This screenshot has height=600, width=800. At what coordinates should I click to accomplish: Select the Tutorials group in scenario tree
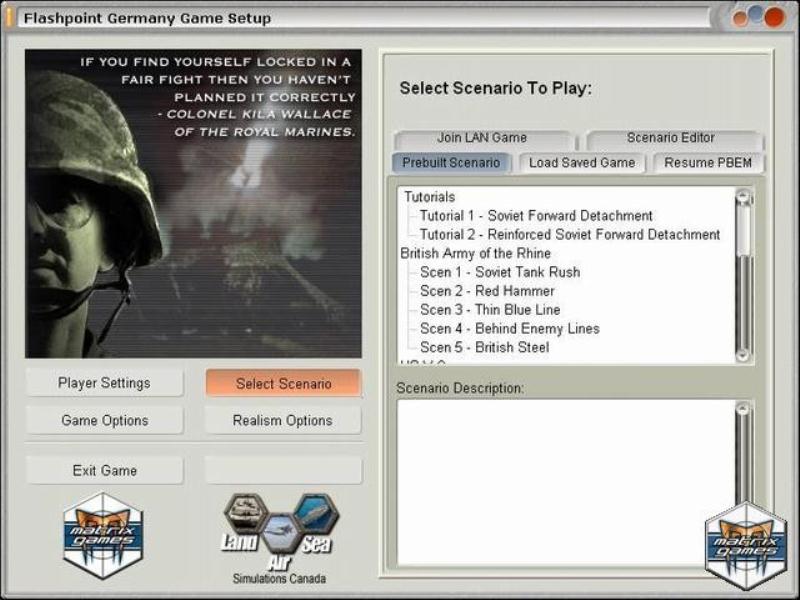(x=429, y=197)
